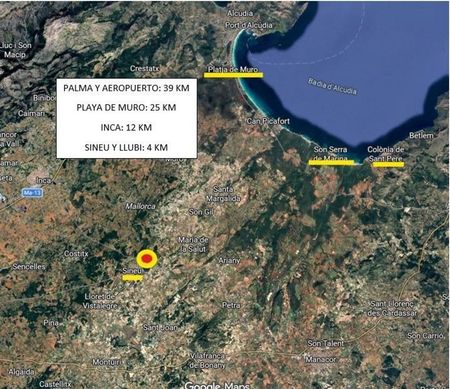Select the Alcúdia map label
450x389 pixels.
240,13
